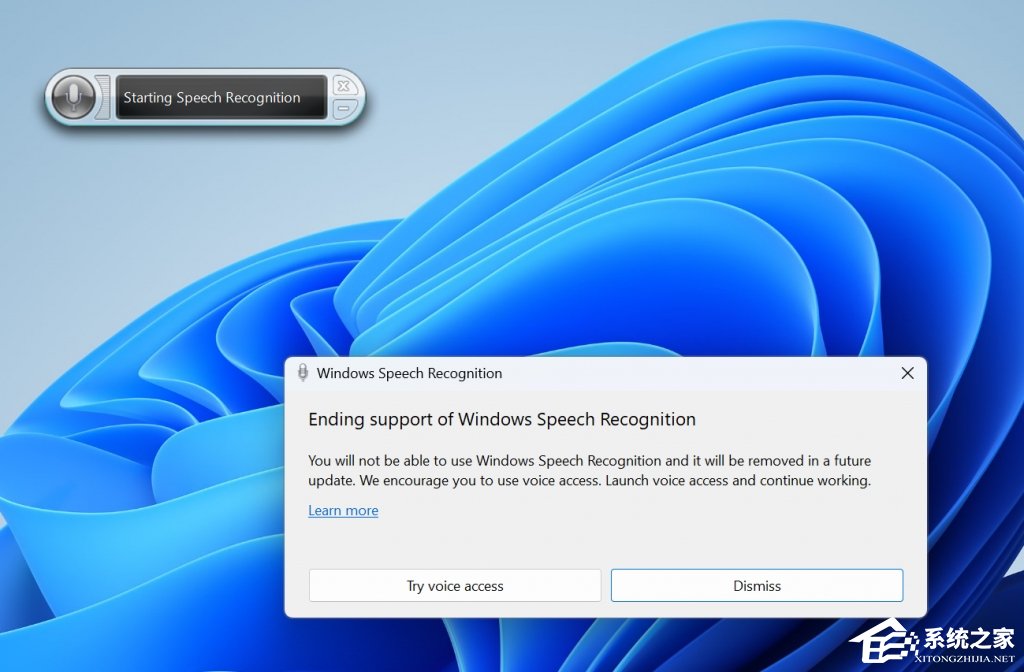Close the Windows Speech Recognition dialog
The height and width of the screenshot is (672, 1024).
coord(907,373)
